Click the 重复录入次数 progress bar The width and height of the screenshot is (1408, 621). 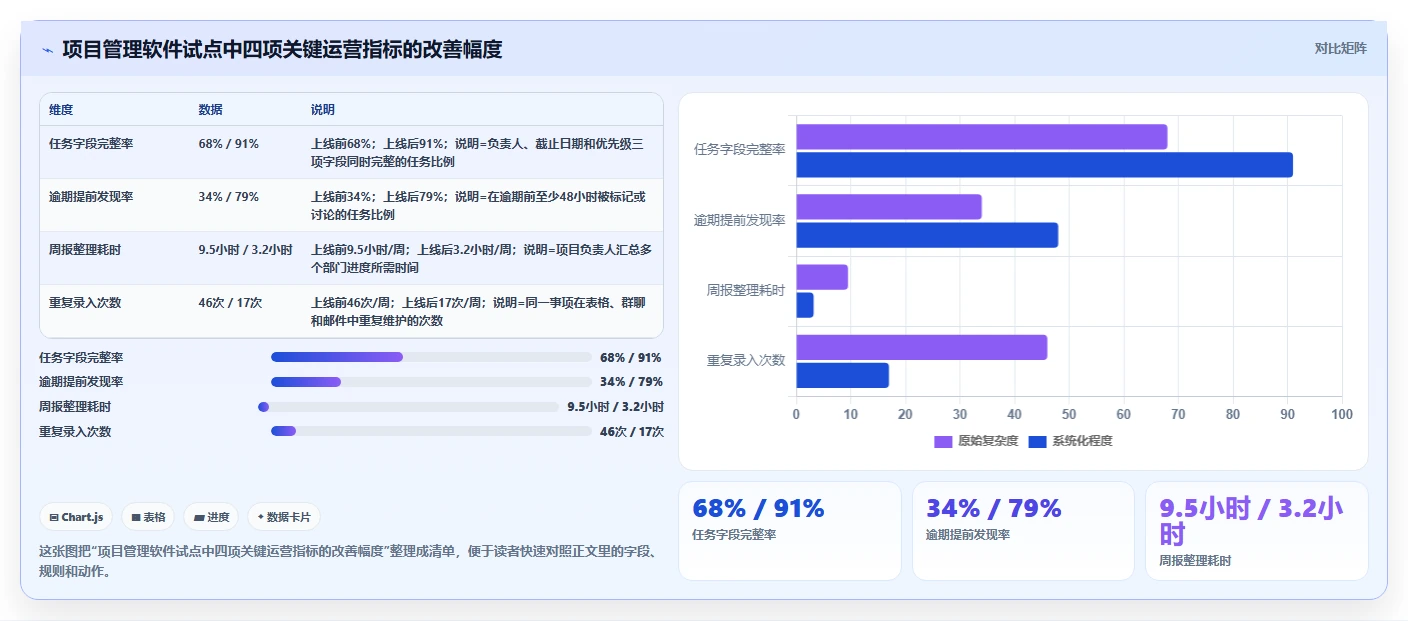431,431
